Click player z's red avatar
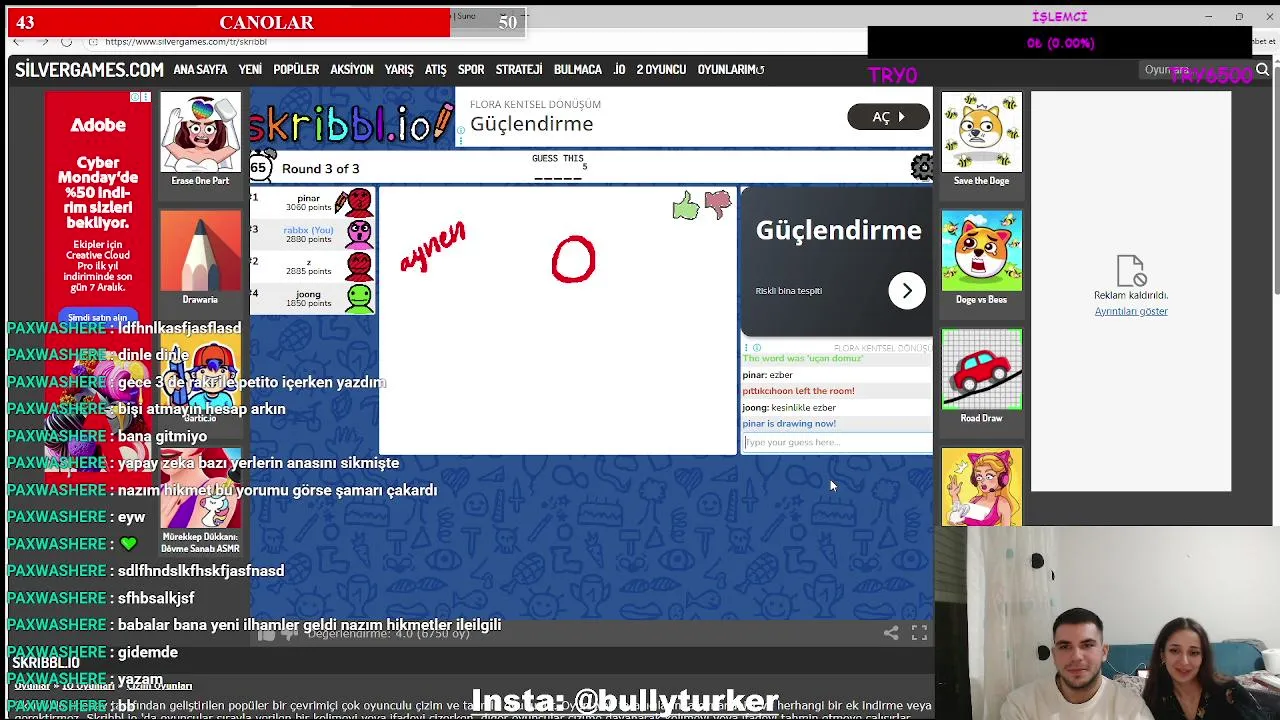This screenshot has width=1280, height=720. 359,266
